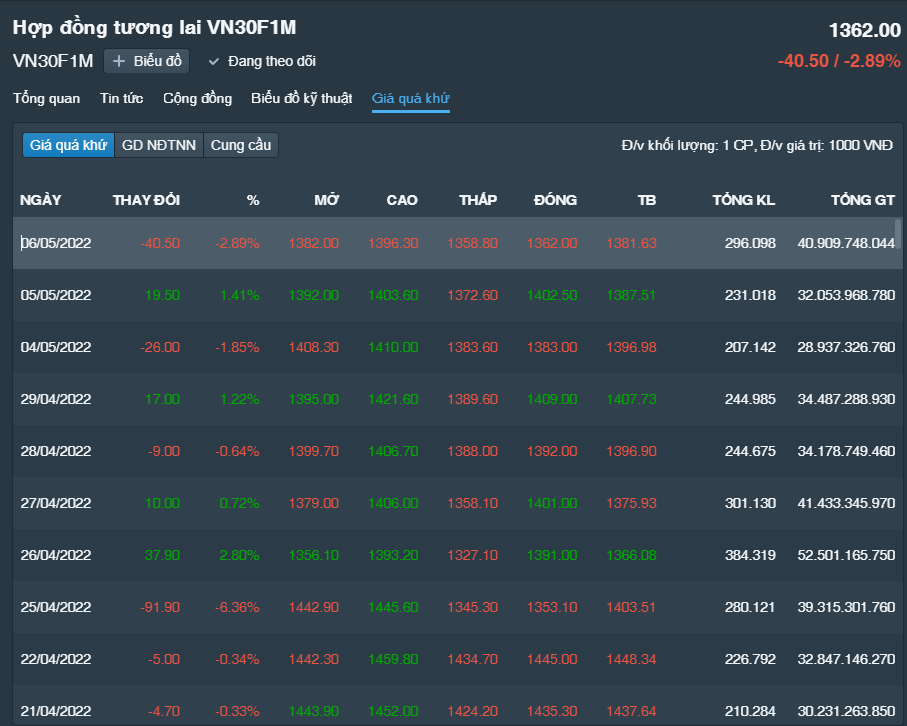Click the VN30F1M ticker symbol label
The image size is (907, 726).
click(53, 61)
